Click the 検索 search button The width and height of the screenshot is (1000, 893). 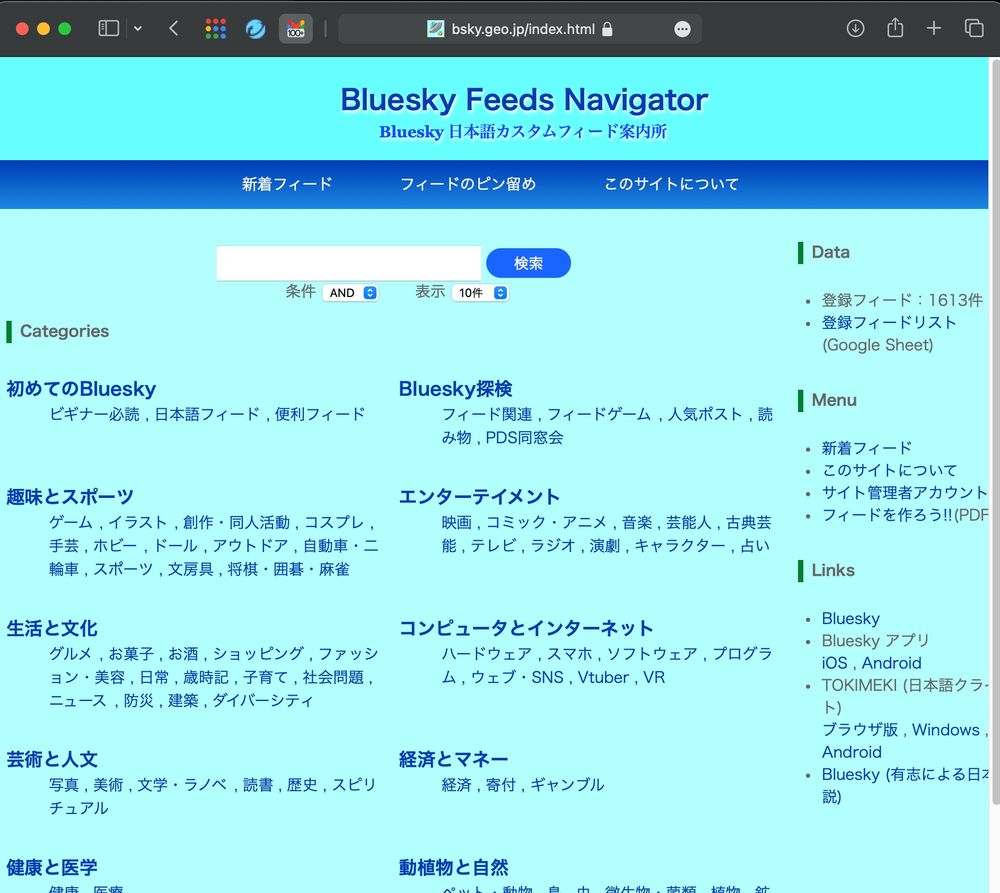pos(528,263)
